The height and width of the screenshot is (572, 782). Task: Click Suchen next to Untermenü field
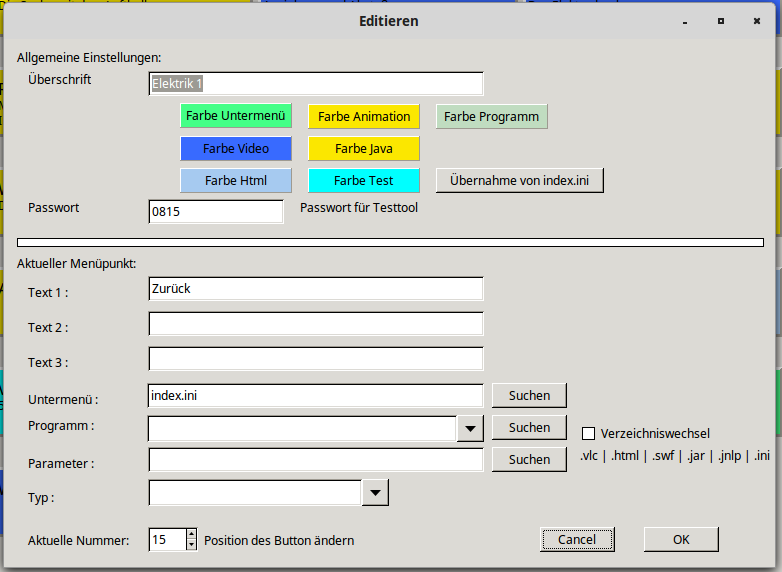pos(529,395)
